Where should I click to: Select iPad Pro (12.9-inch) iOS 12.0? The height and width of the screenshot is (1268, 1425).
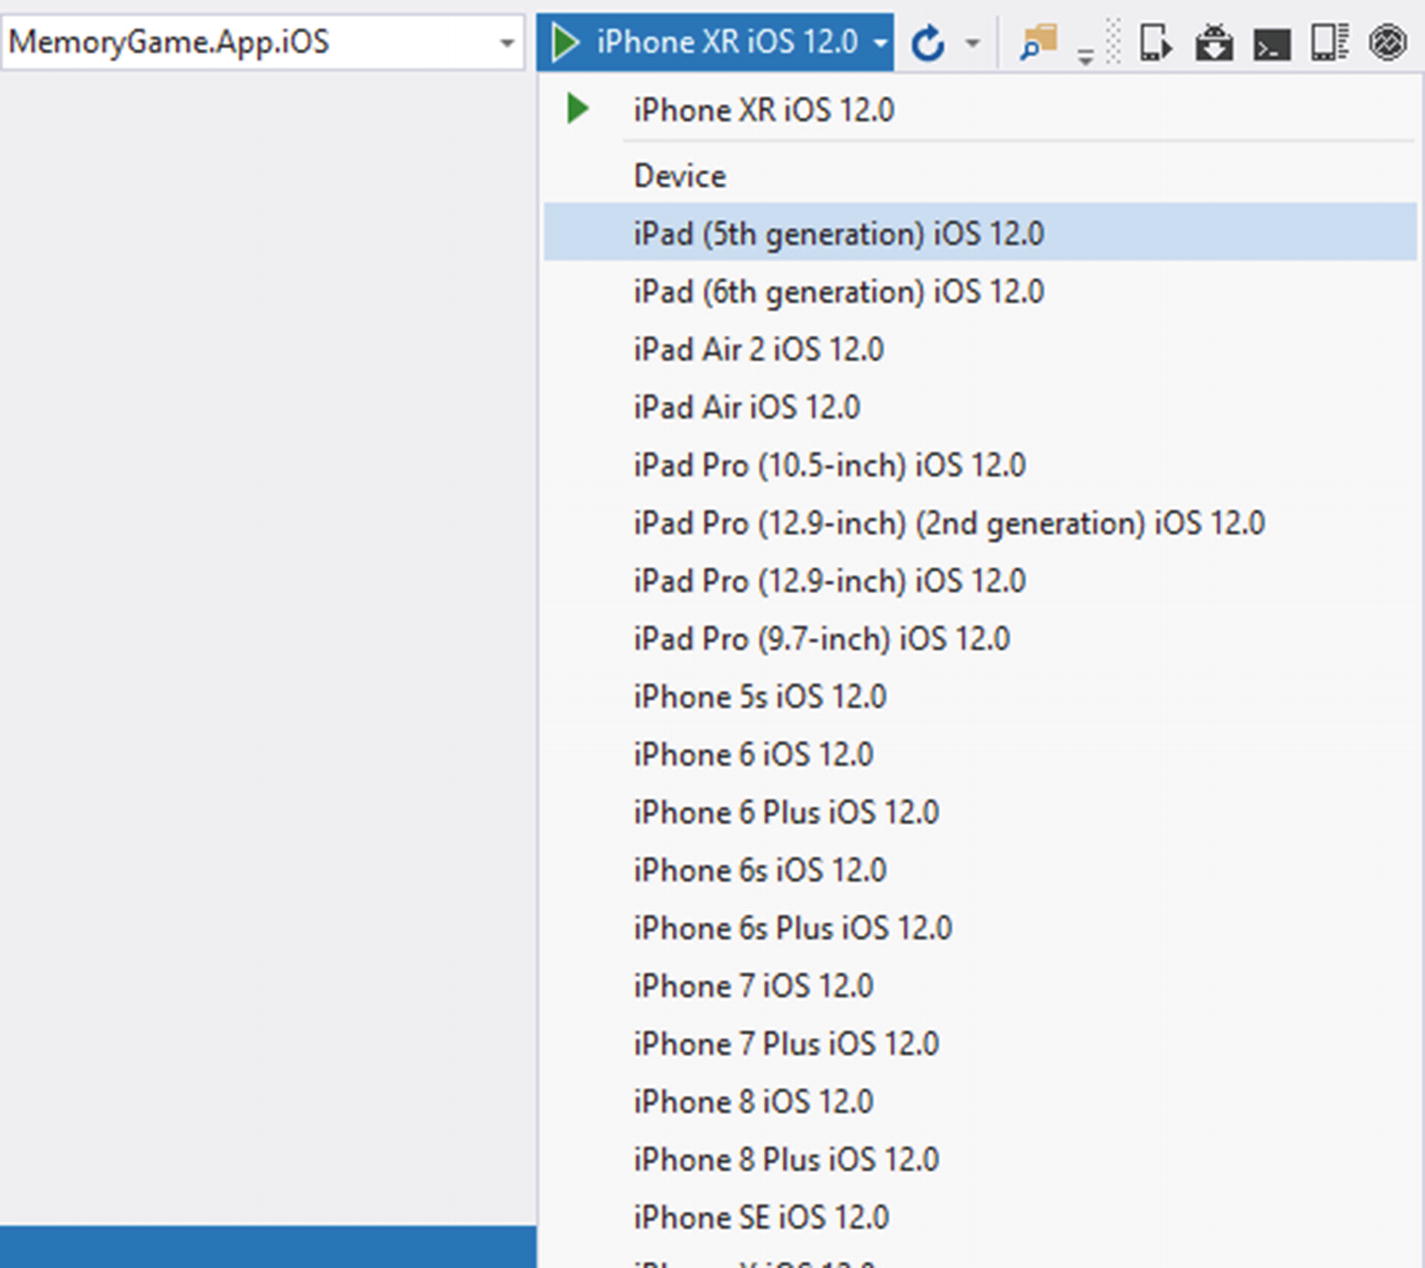click(980, 581)
